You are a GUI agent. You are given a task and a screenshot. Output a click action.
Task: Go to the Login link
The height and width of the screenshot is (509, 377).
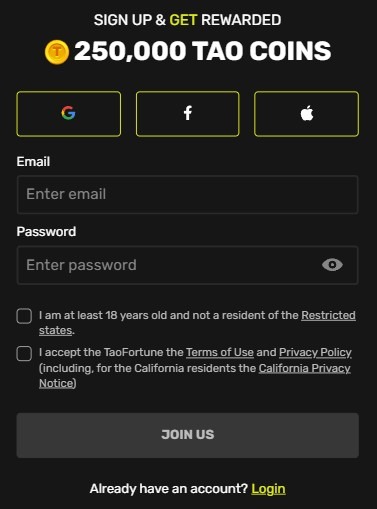coord(268,489)
